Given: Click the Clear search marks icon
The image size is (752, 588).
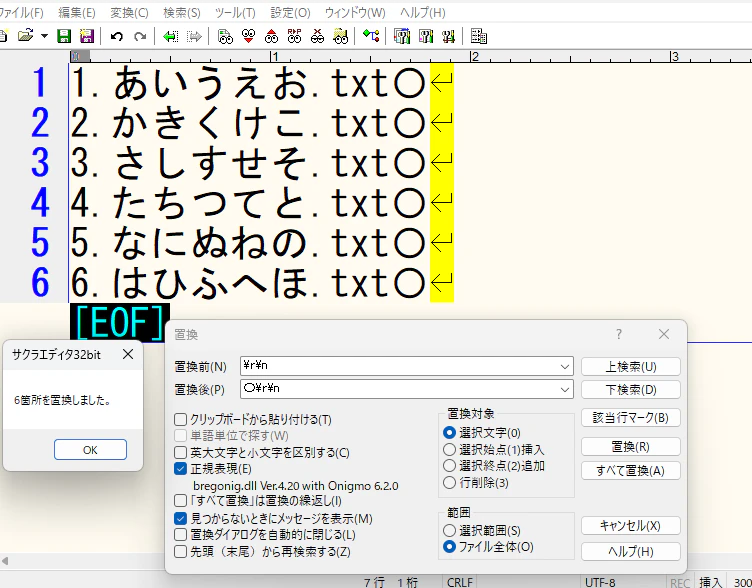Looking at the screenshot, I should click(317, 36).
